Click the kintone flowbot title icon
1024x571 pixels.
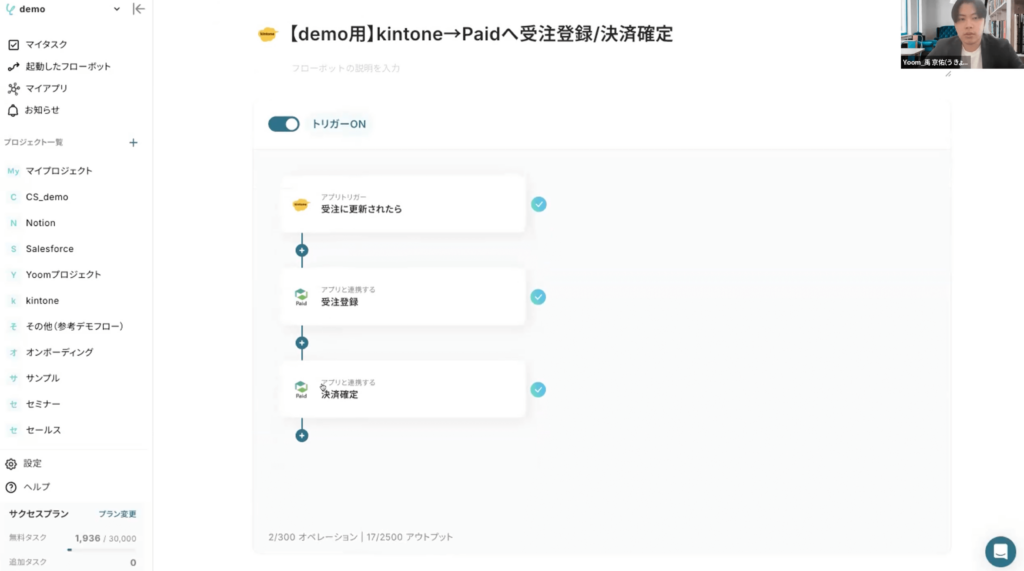click(x=267, y=34)
